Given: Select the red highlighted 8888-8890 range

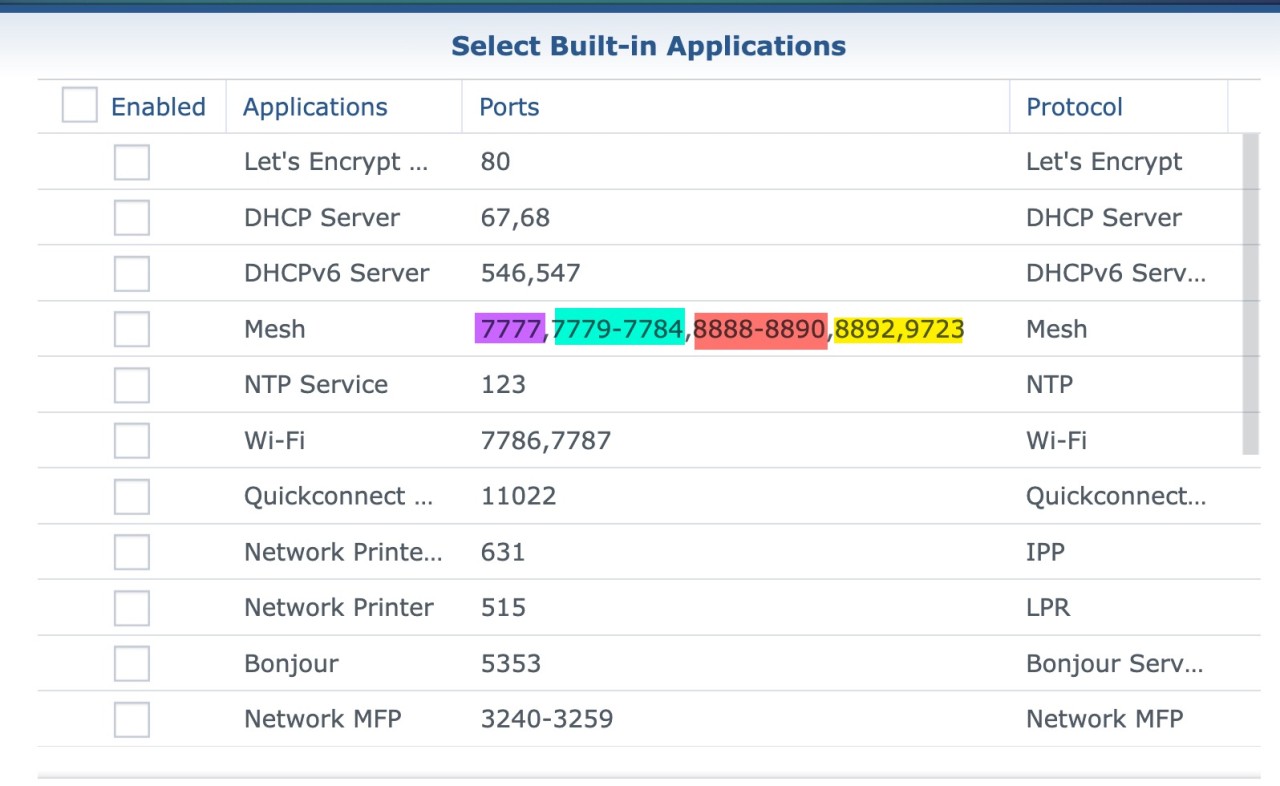Looking at the screenshot, I should (x=760, y=329).
